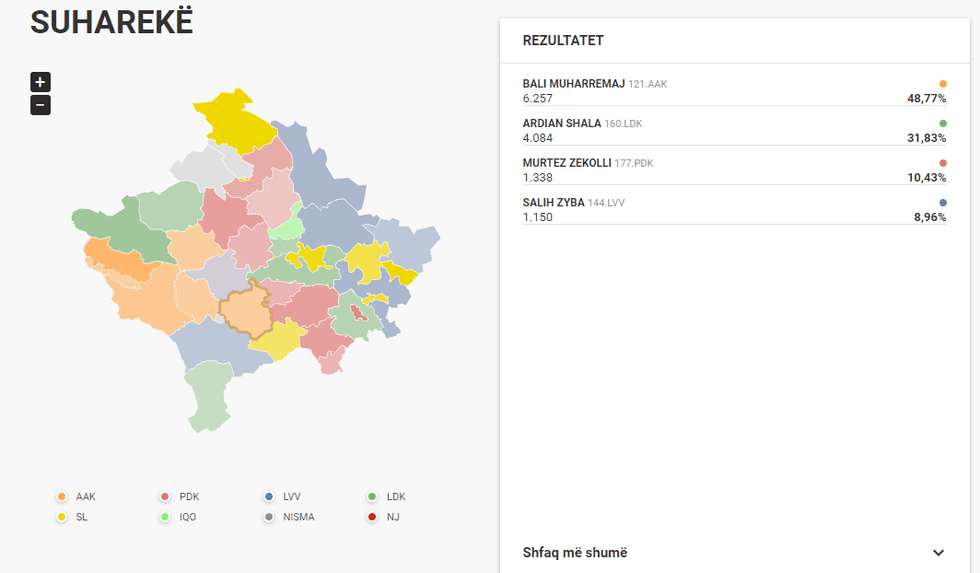The height and width of the screenshot is (573, 980).
Task: Click the NISMA legend dot
Action: [269, 517]
